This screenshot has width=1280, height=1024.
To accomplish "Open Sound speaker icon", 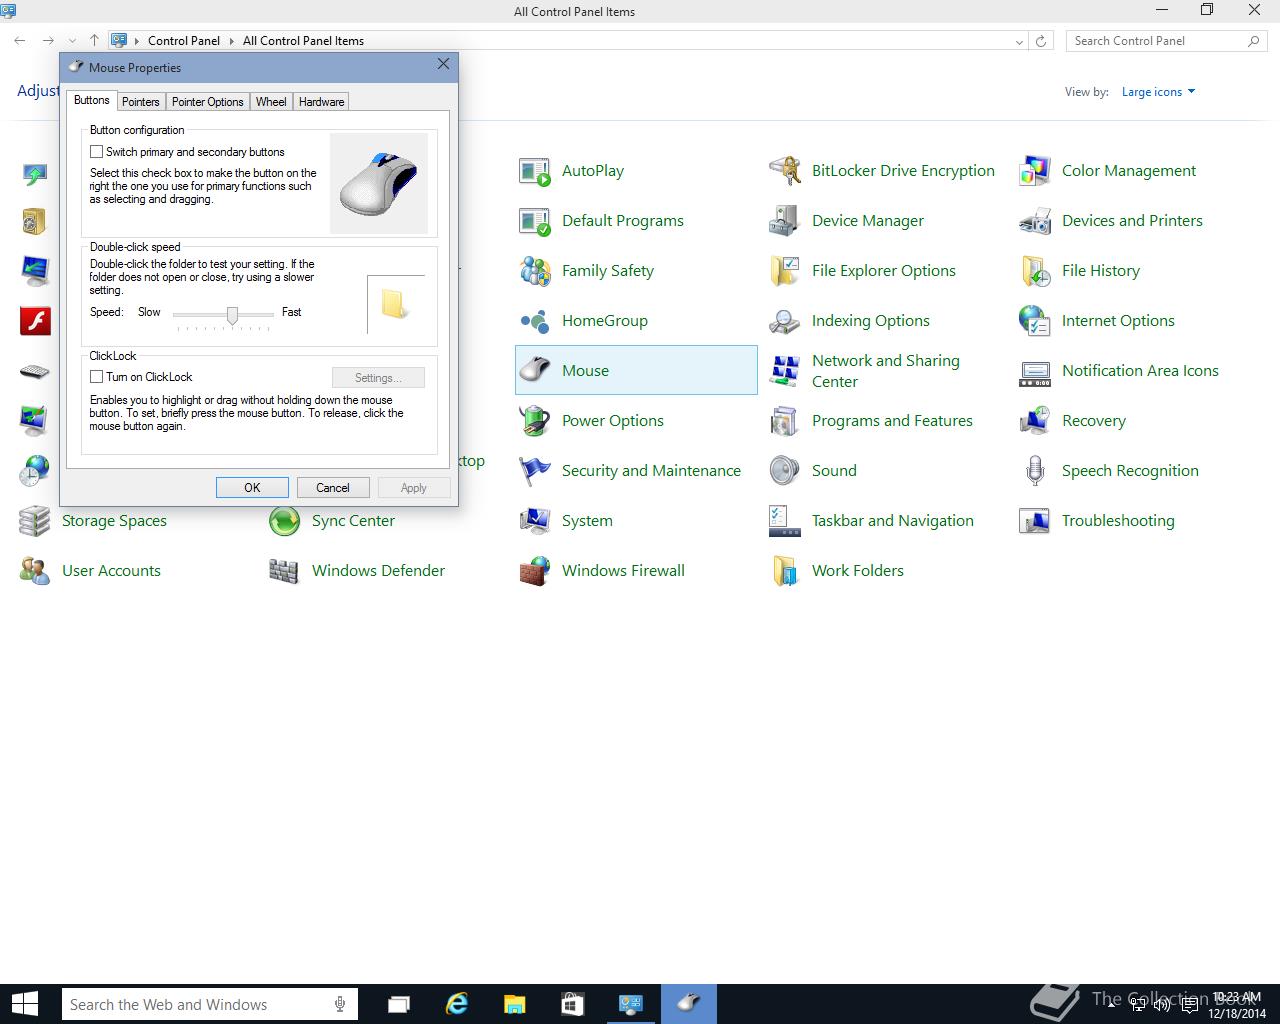I will coord(785,471).
